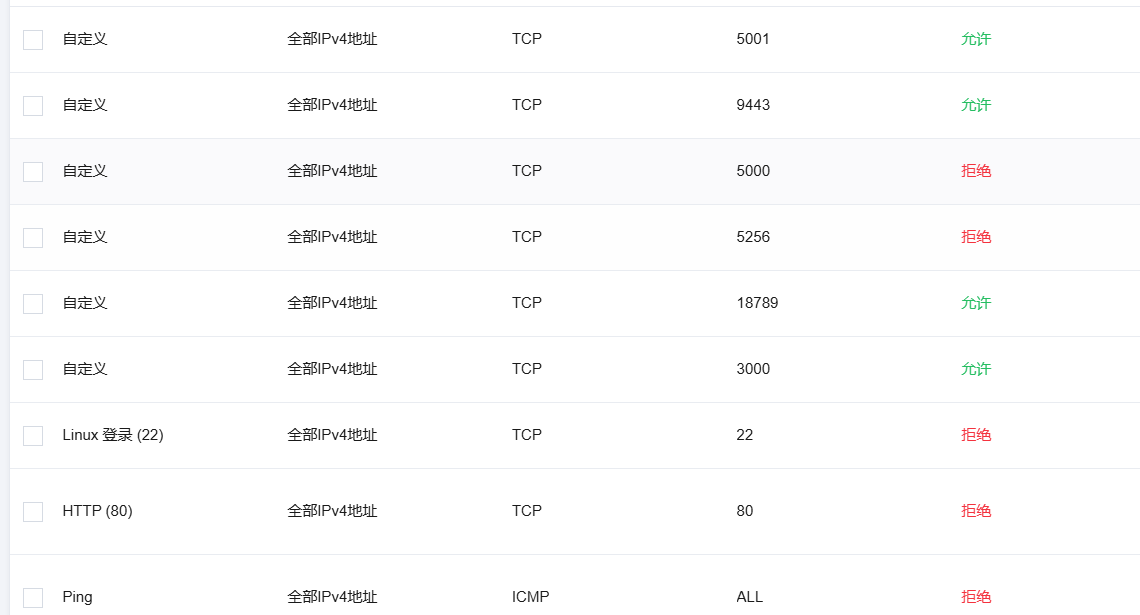The width and height of the screenshot is (1140, 615).
Task: Click the Linux 登录 (22) application label
Action: 113,435
